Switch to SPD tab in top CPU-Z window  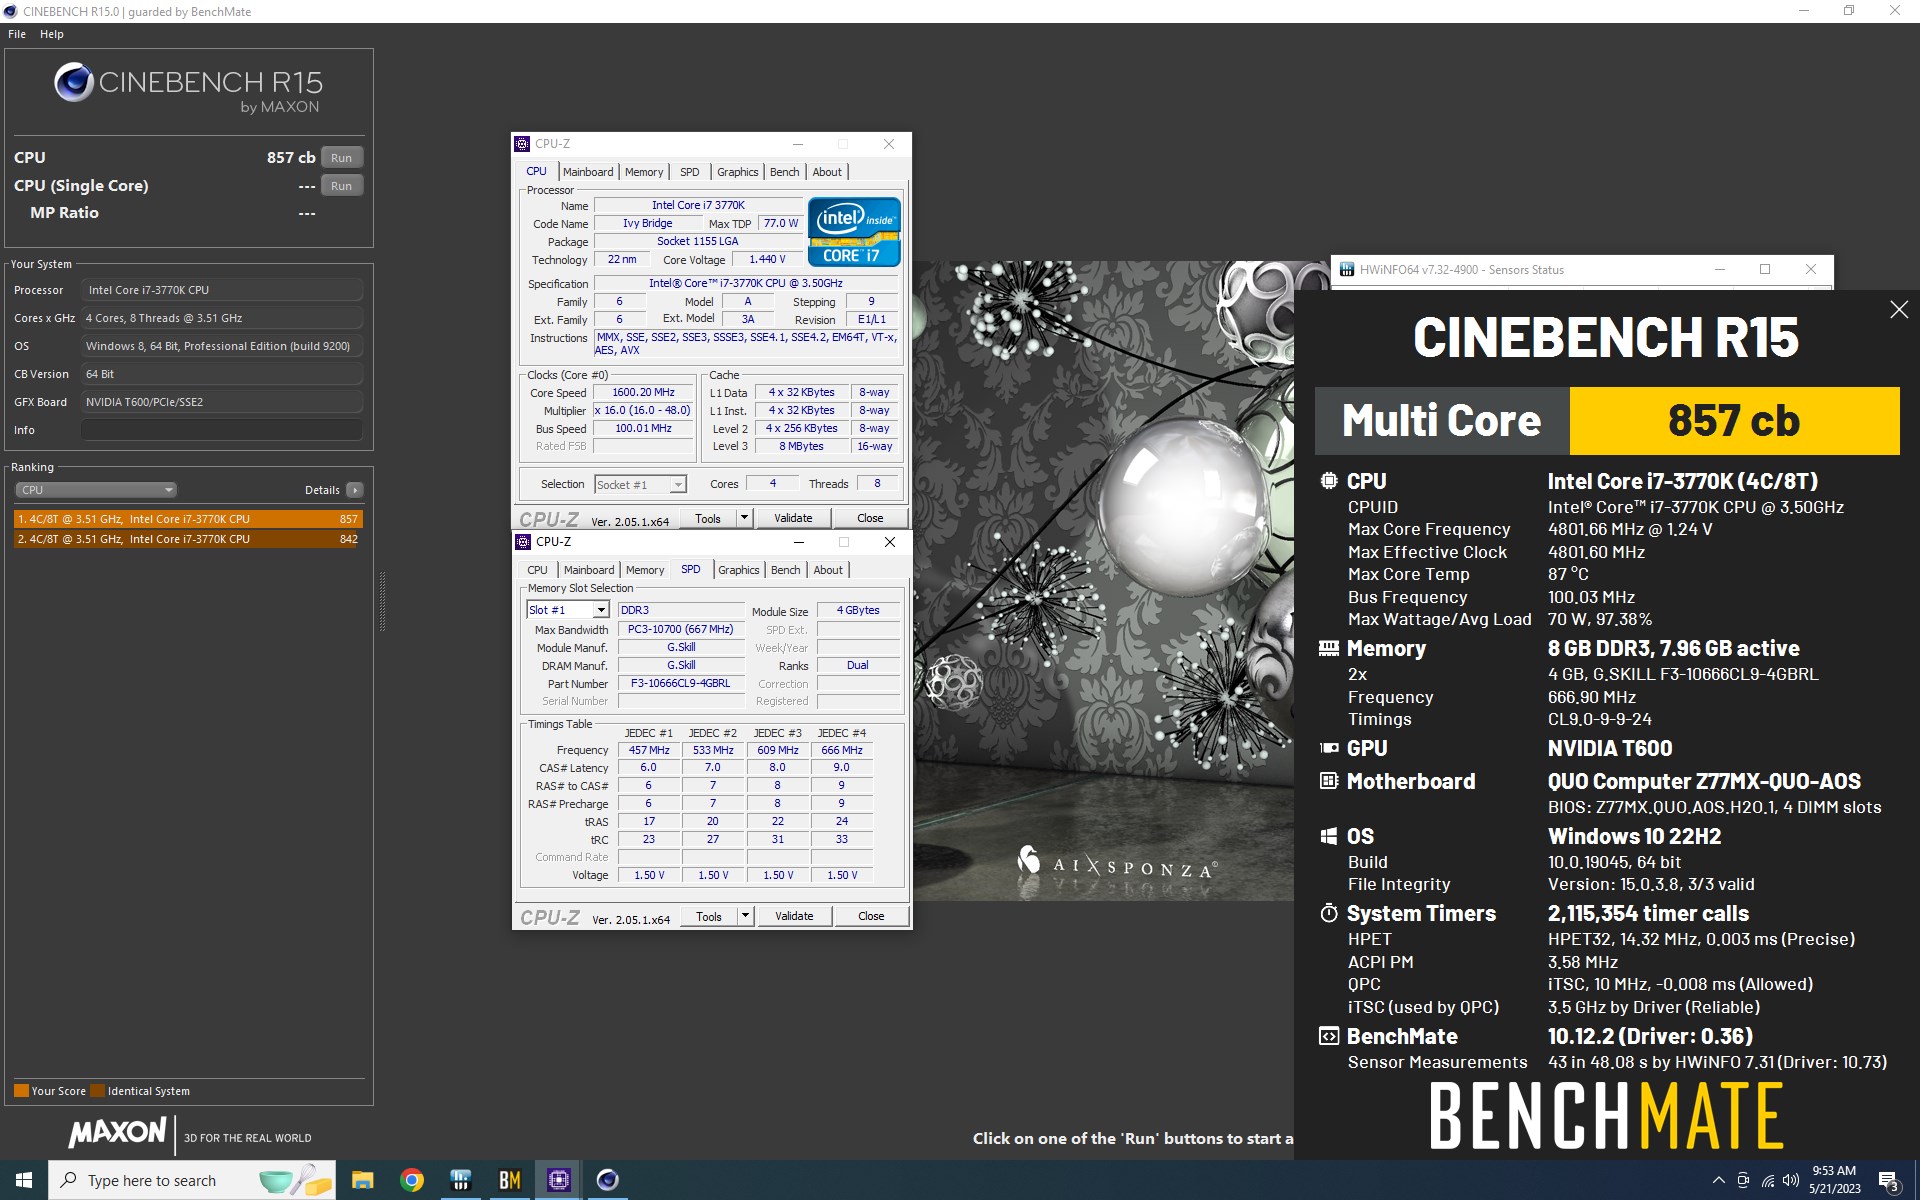tap(690, 172)
